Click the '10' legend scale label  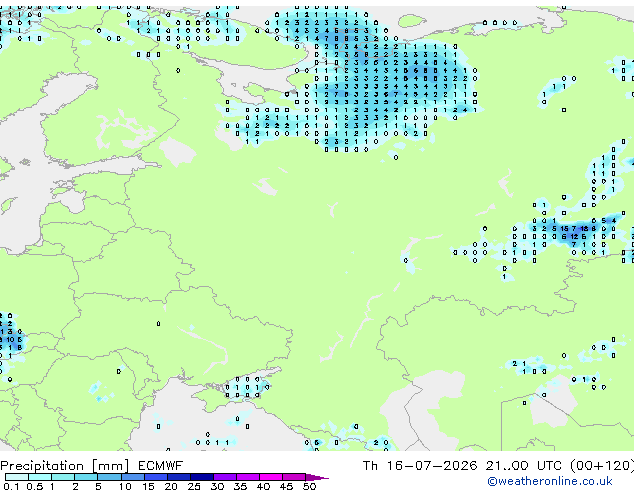click(125, 486)
